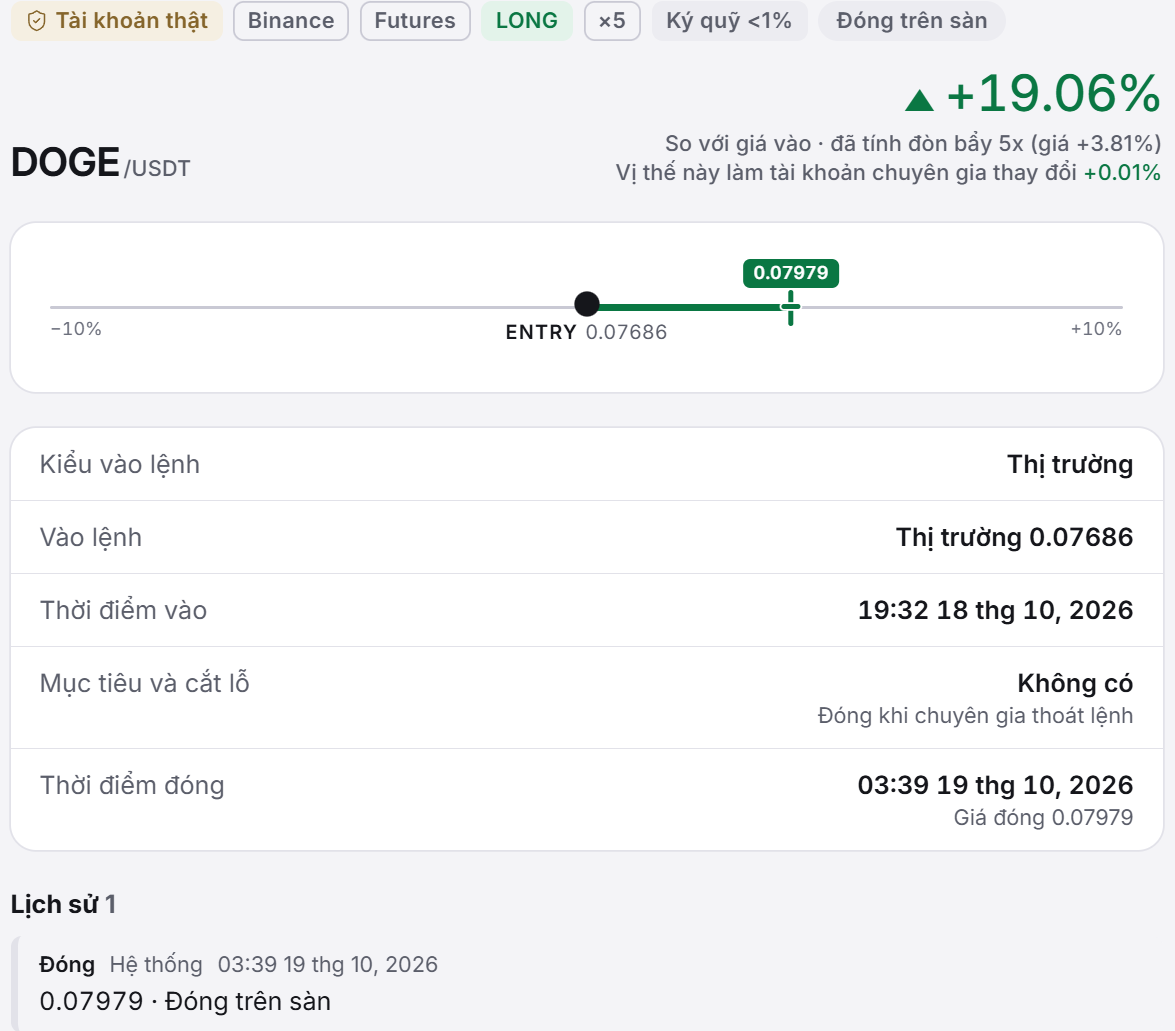Click the /USDT quote currency label
The height and width of the screenshot is (1031, 1175).
(157, 169)
